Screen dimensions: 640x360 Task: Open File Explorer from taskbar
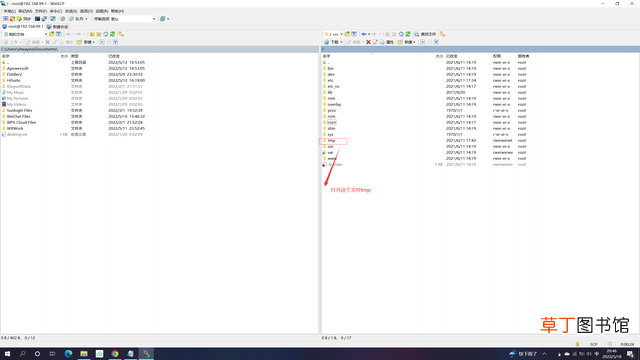[84, 354]
